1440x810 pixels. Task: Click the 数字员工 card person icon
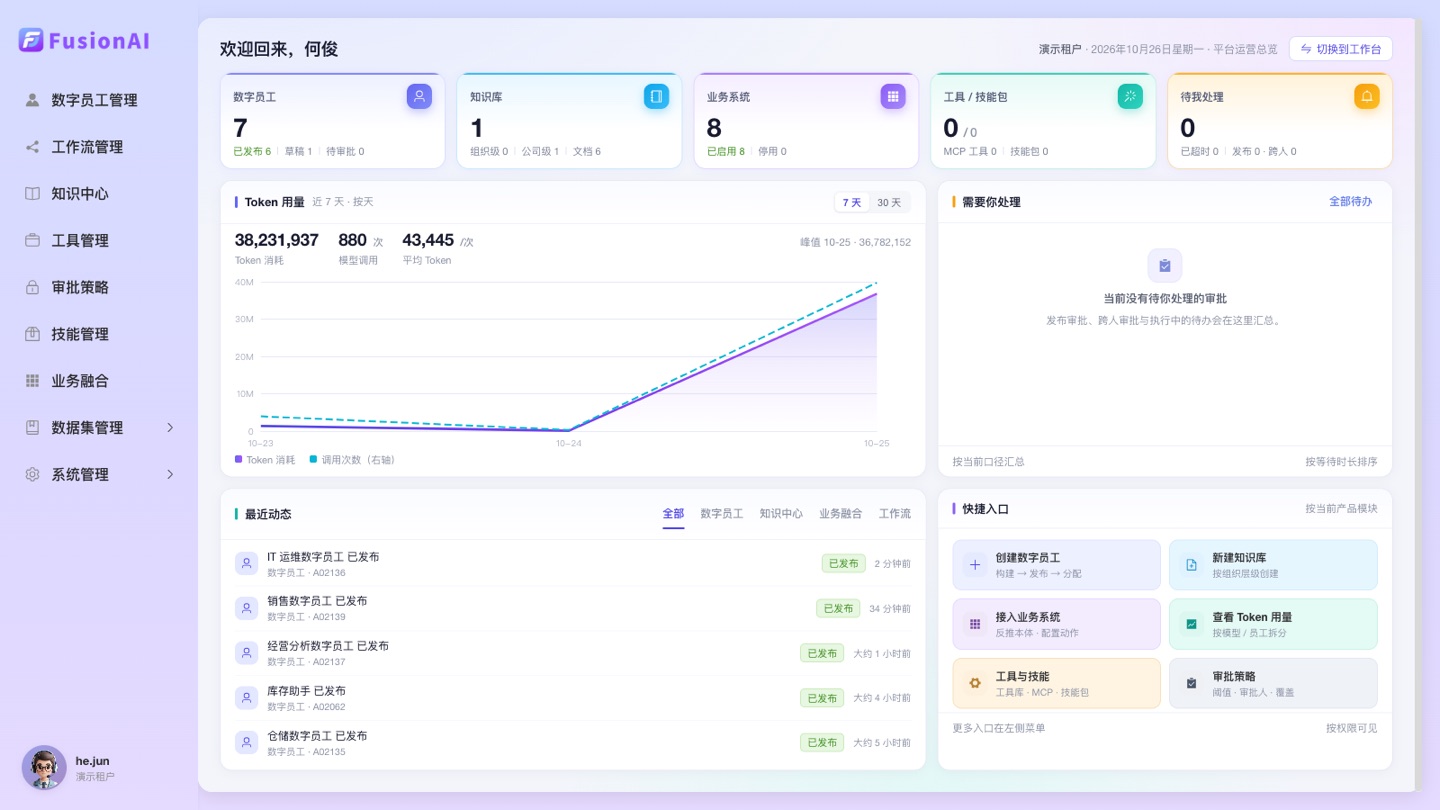tap(420, 96)
